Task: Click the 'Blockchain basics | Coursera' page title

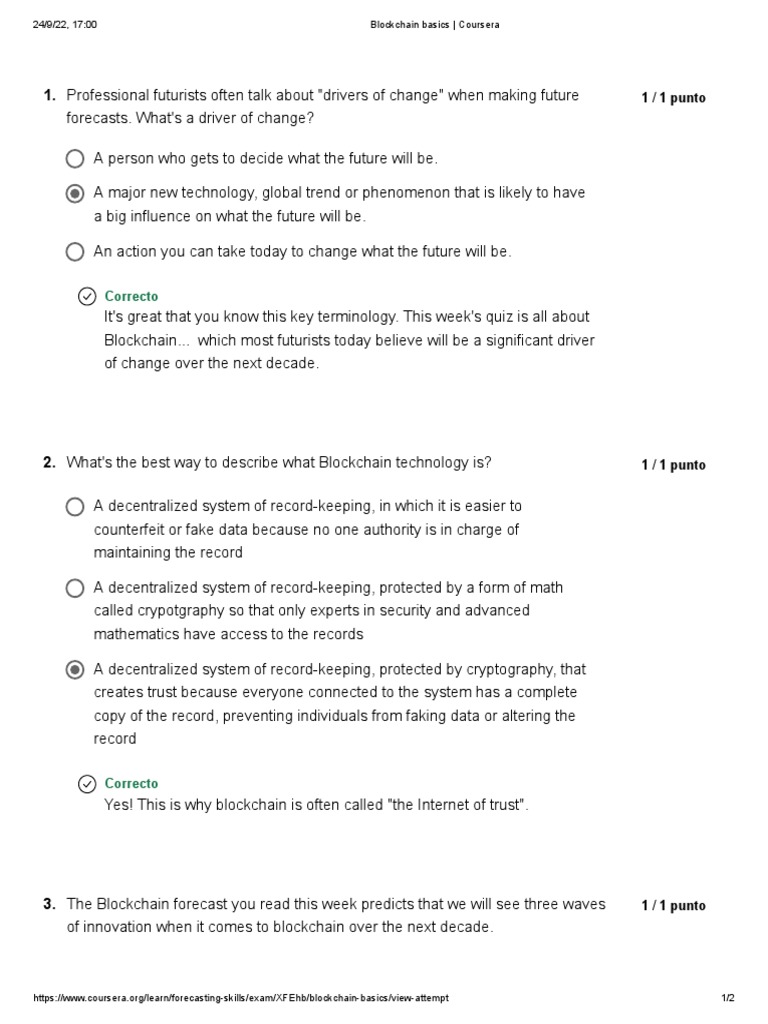Action: coord(433,24)
